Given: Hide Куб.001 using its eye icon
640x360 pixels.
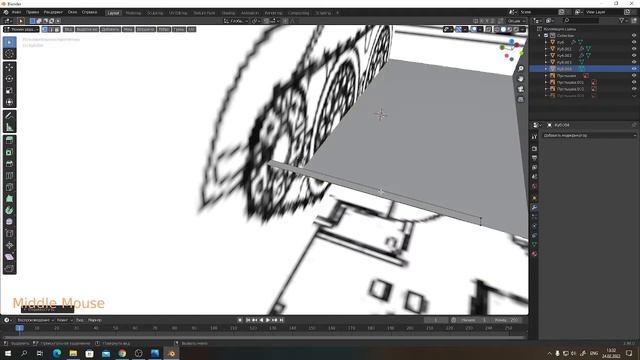Looking at the screenshot, I should point(634,49).
